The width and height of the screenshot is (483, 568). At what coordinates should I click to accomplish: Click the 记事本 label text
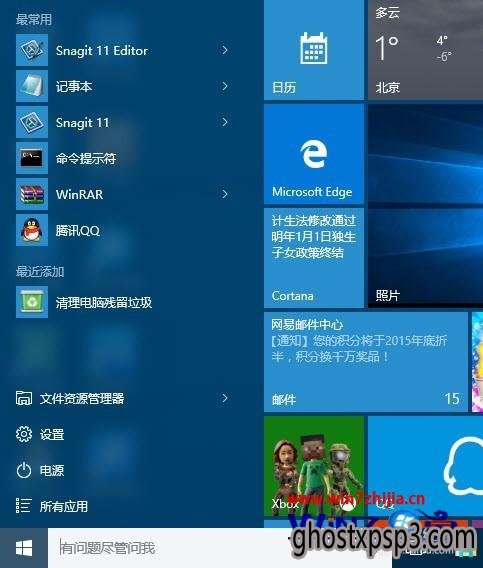74,86
